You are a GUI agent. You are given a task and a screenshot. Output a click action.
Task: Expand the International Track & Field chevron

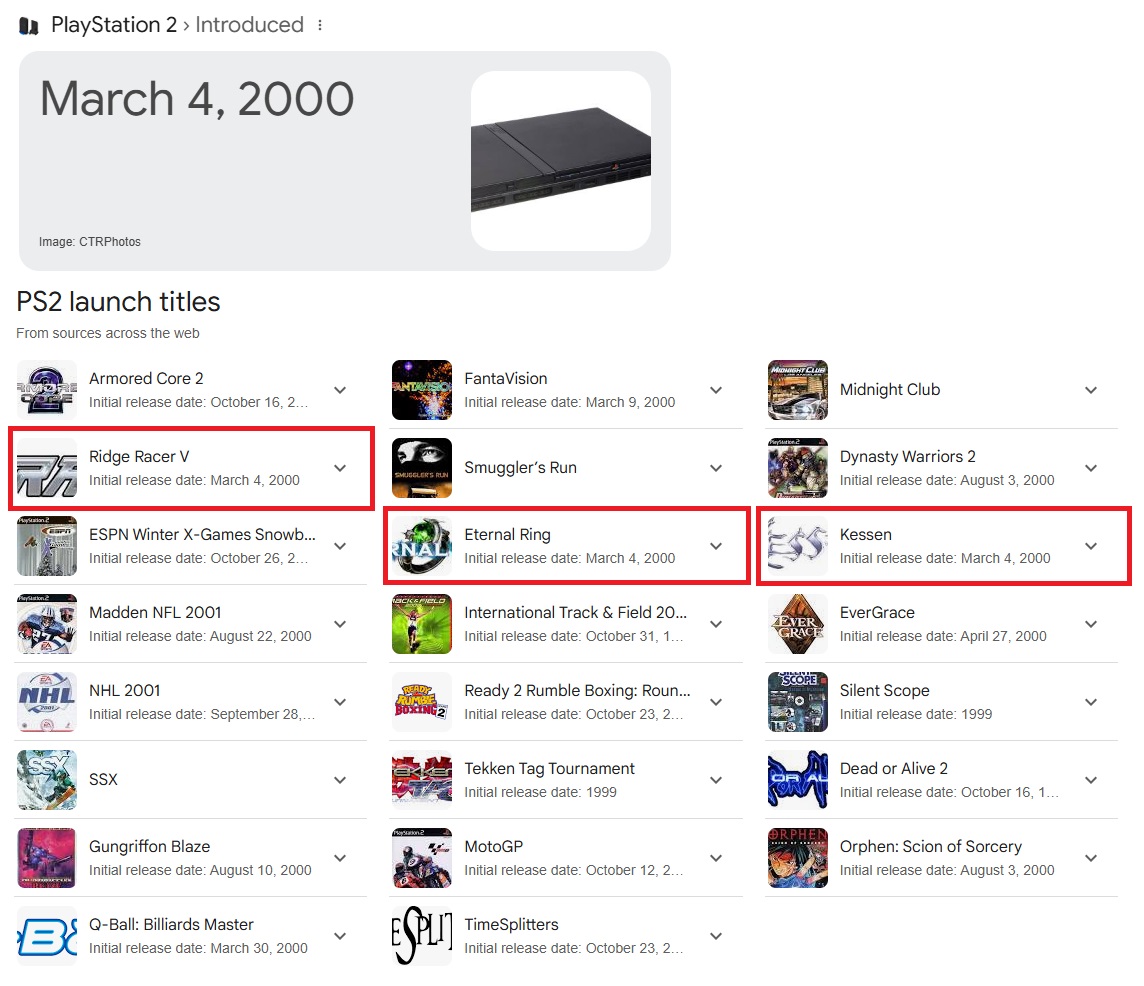716,625
